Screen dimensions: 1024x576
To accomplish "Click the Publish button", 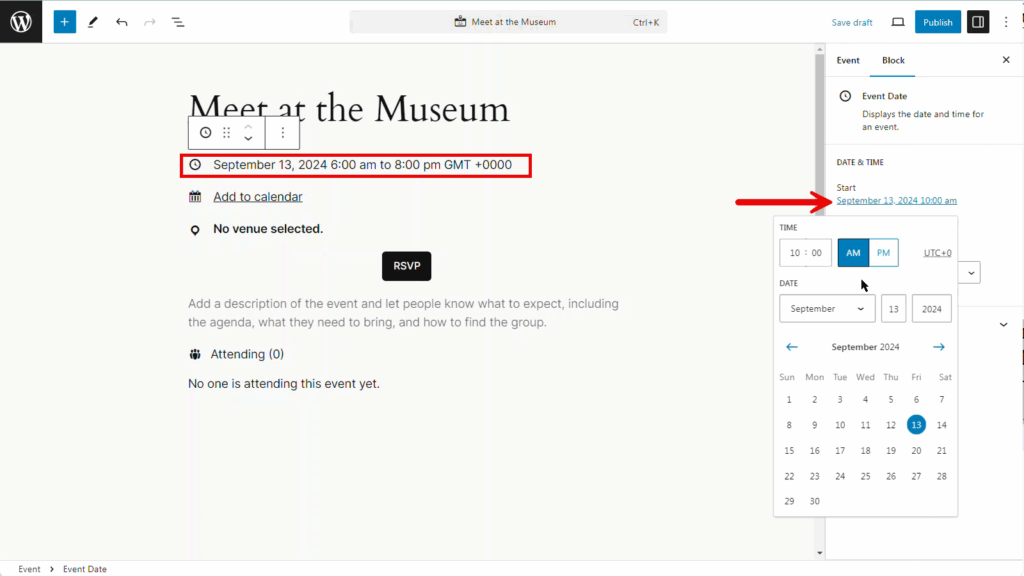I will [937, 22].
